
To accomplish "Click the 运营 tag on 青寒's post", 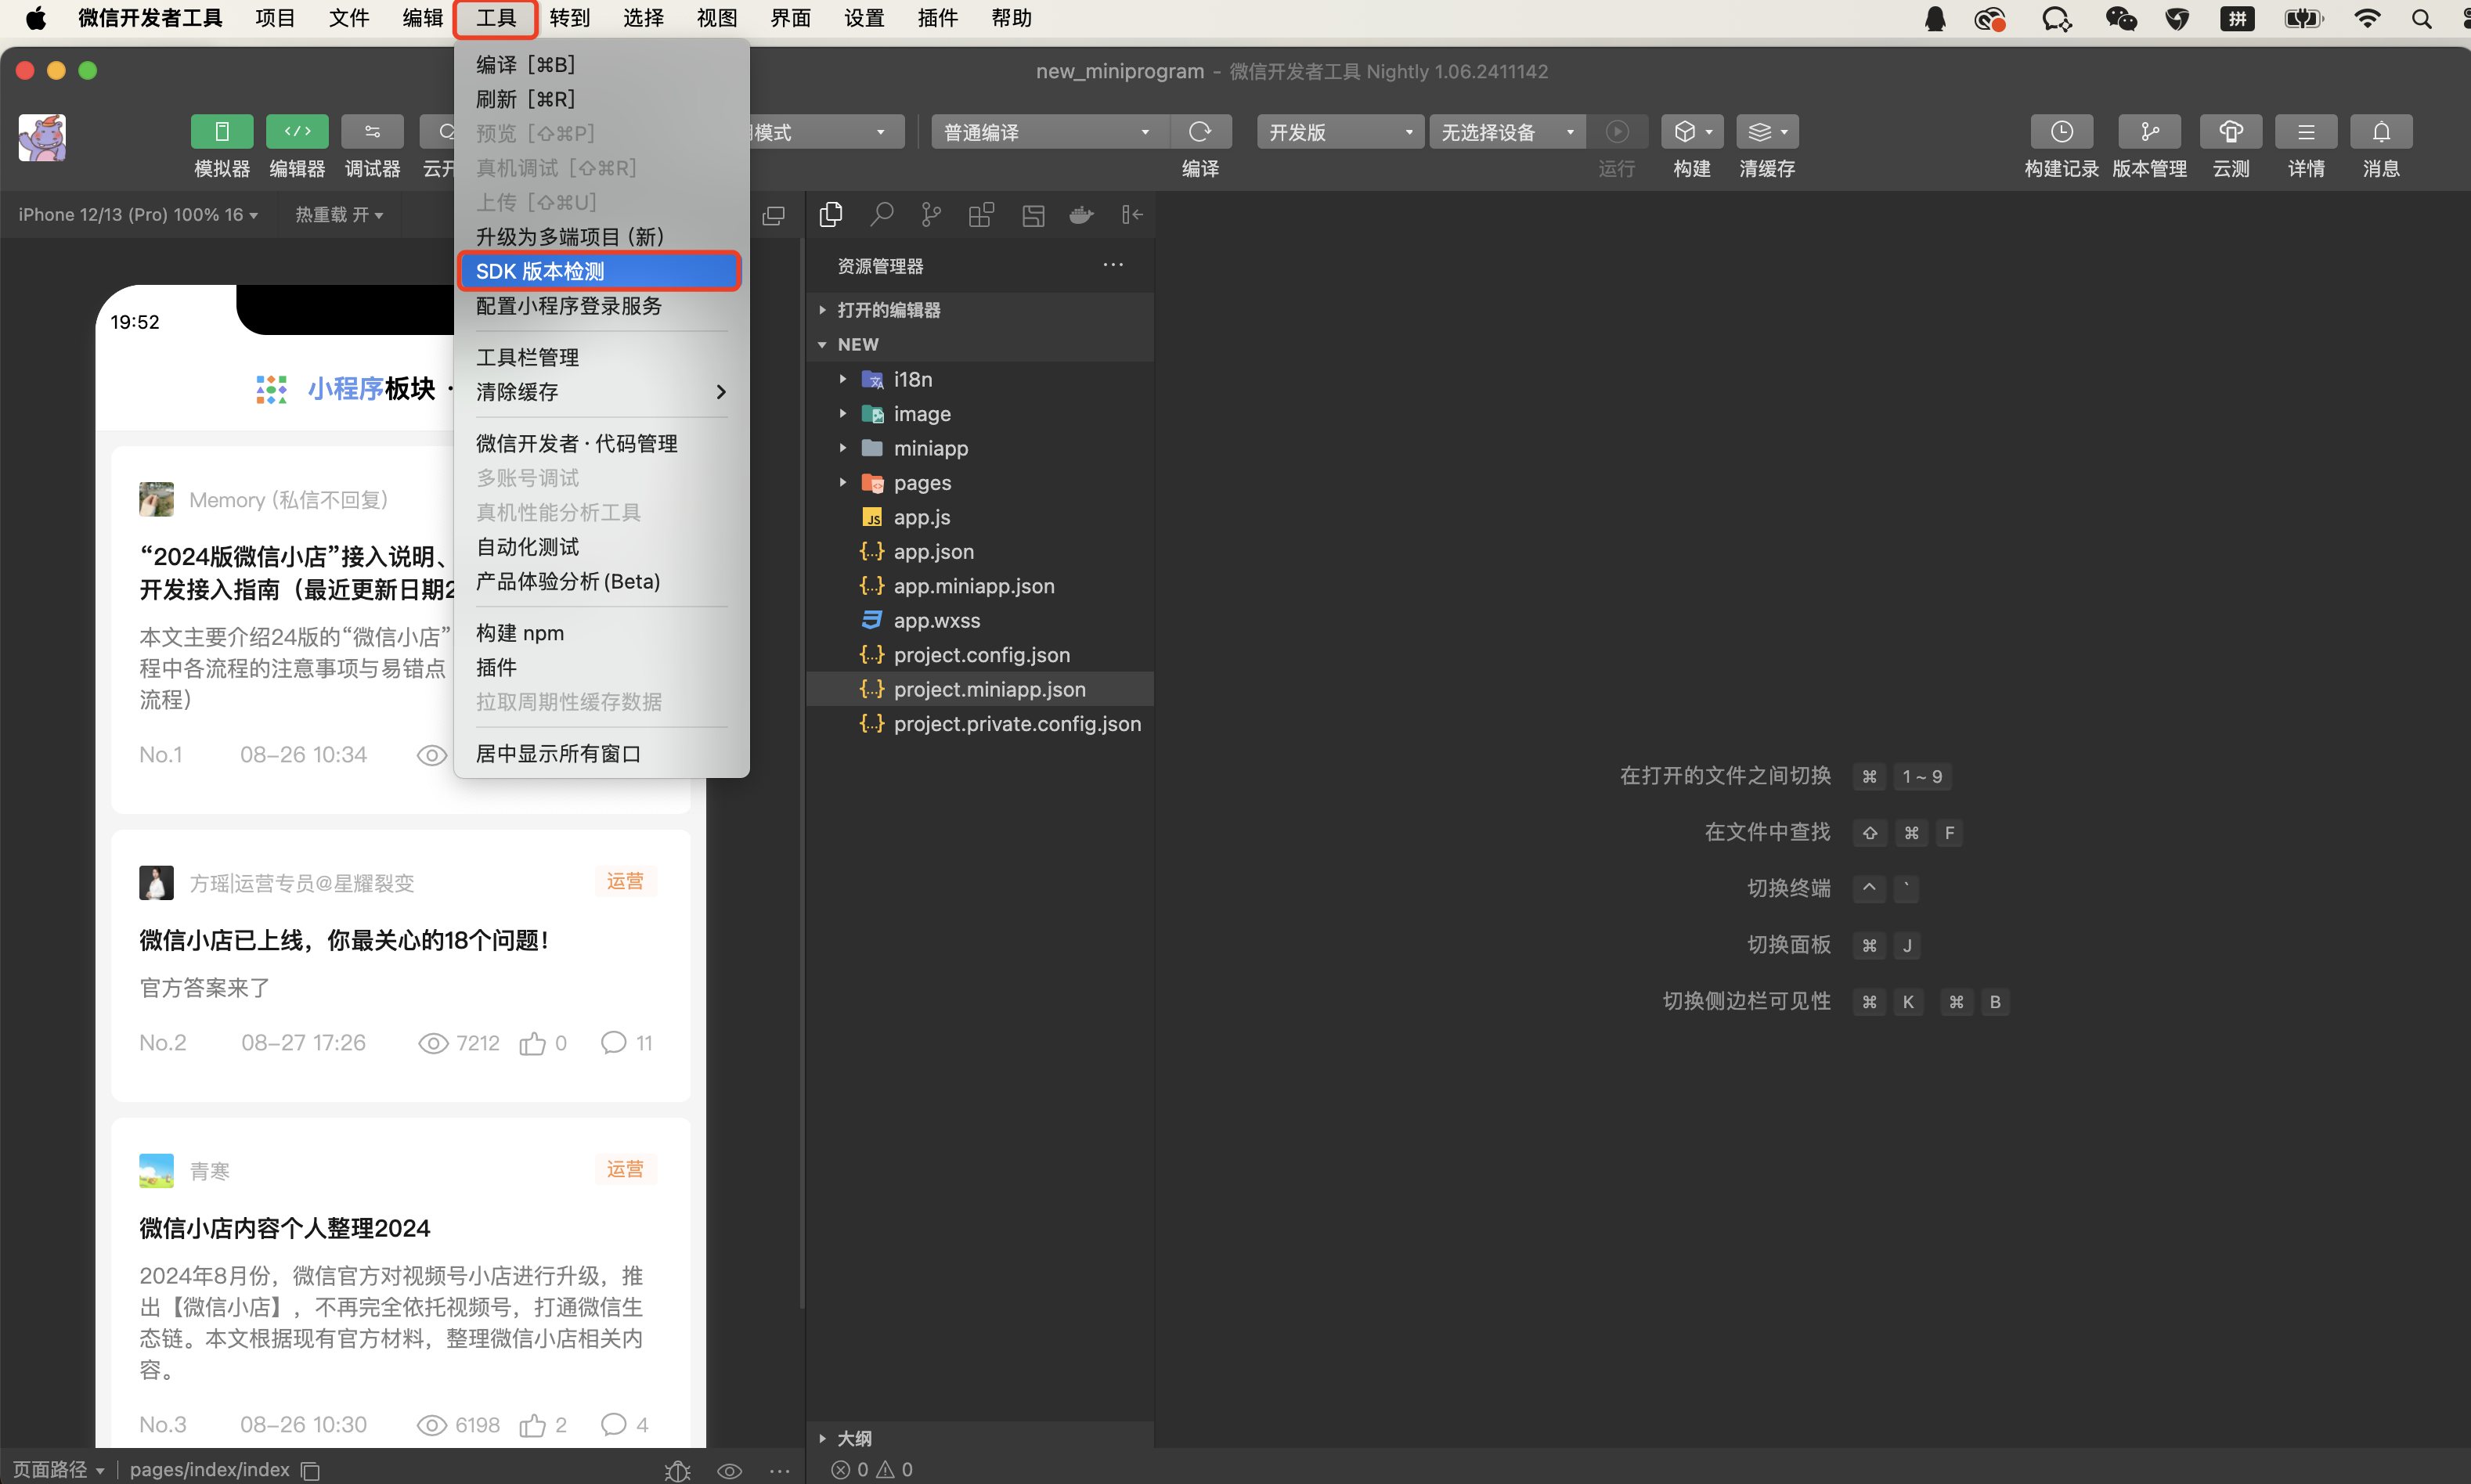I will tap(625, 1169).
